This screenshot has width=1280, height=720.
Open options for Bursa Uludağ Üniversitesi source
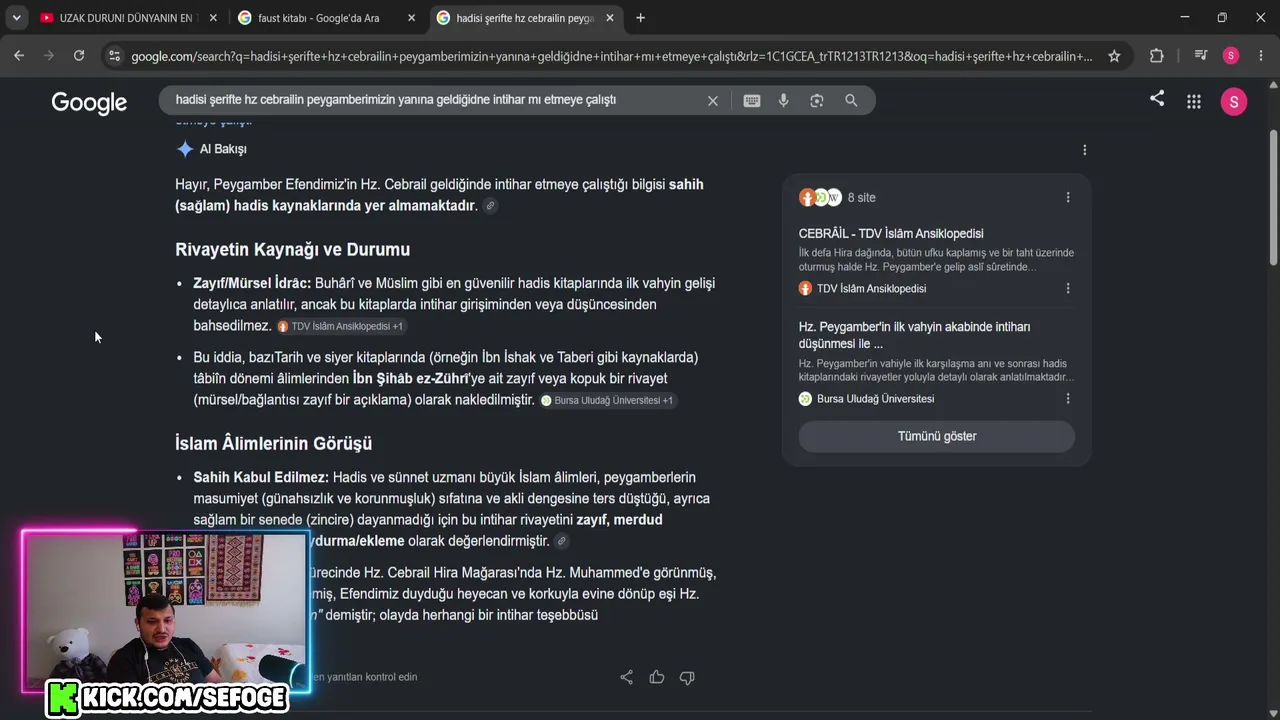1068,399
